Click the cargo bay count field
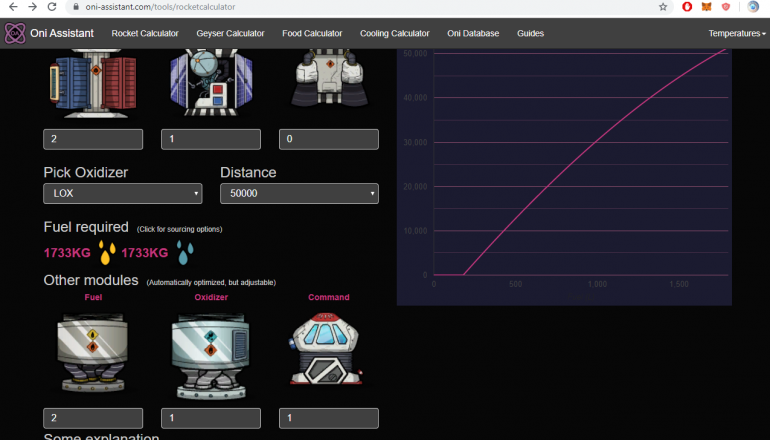Viewport: 770px width, 440px height. [x=93, y=139]
